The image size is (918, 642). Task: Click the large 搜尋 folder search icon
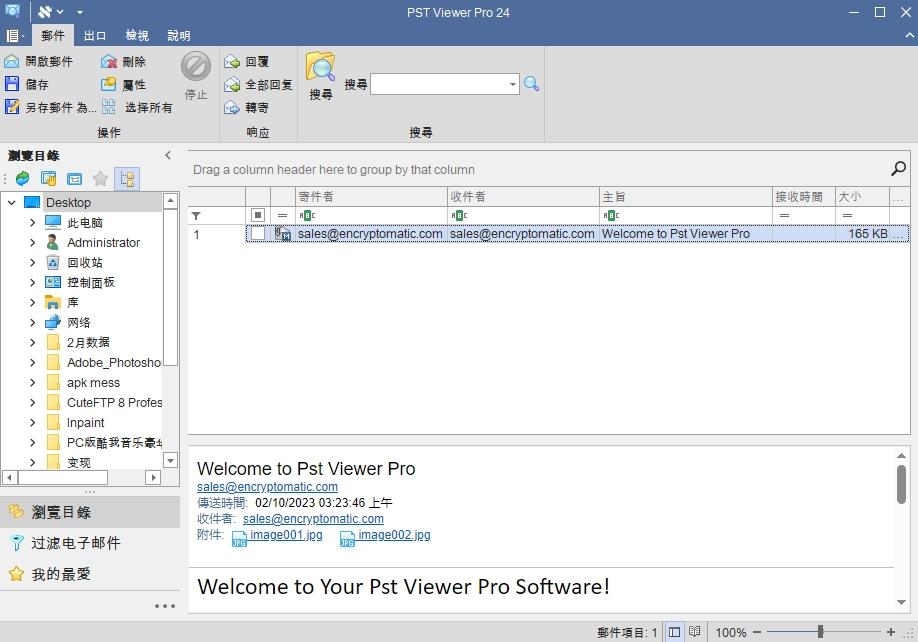coord(320,68)
